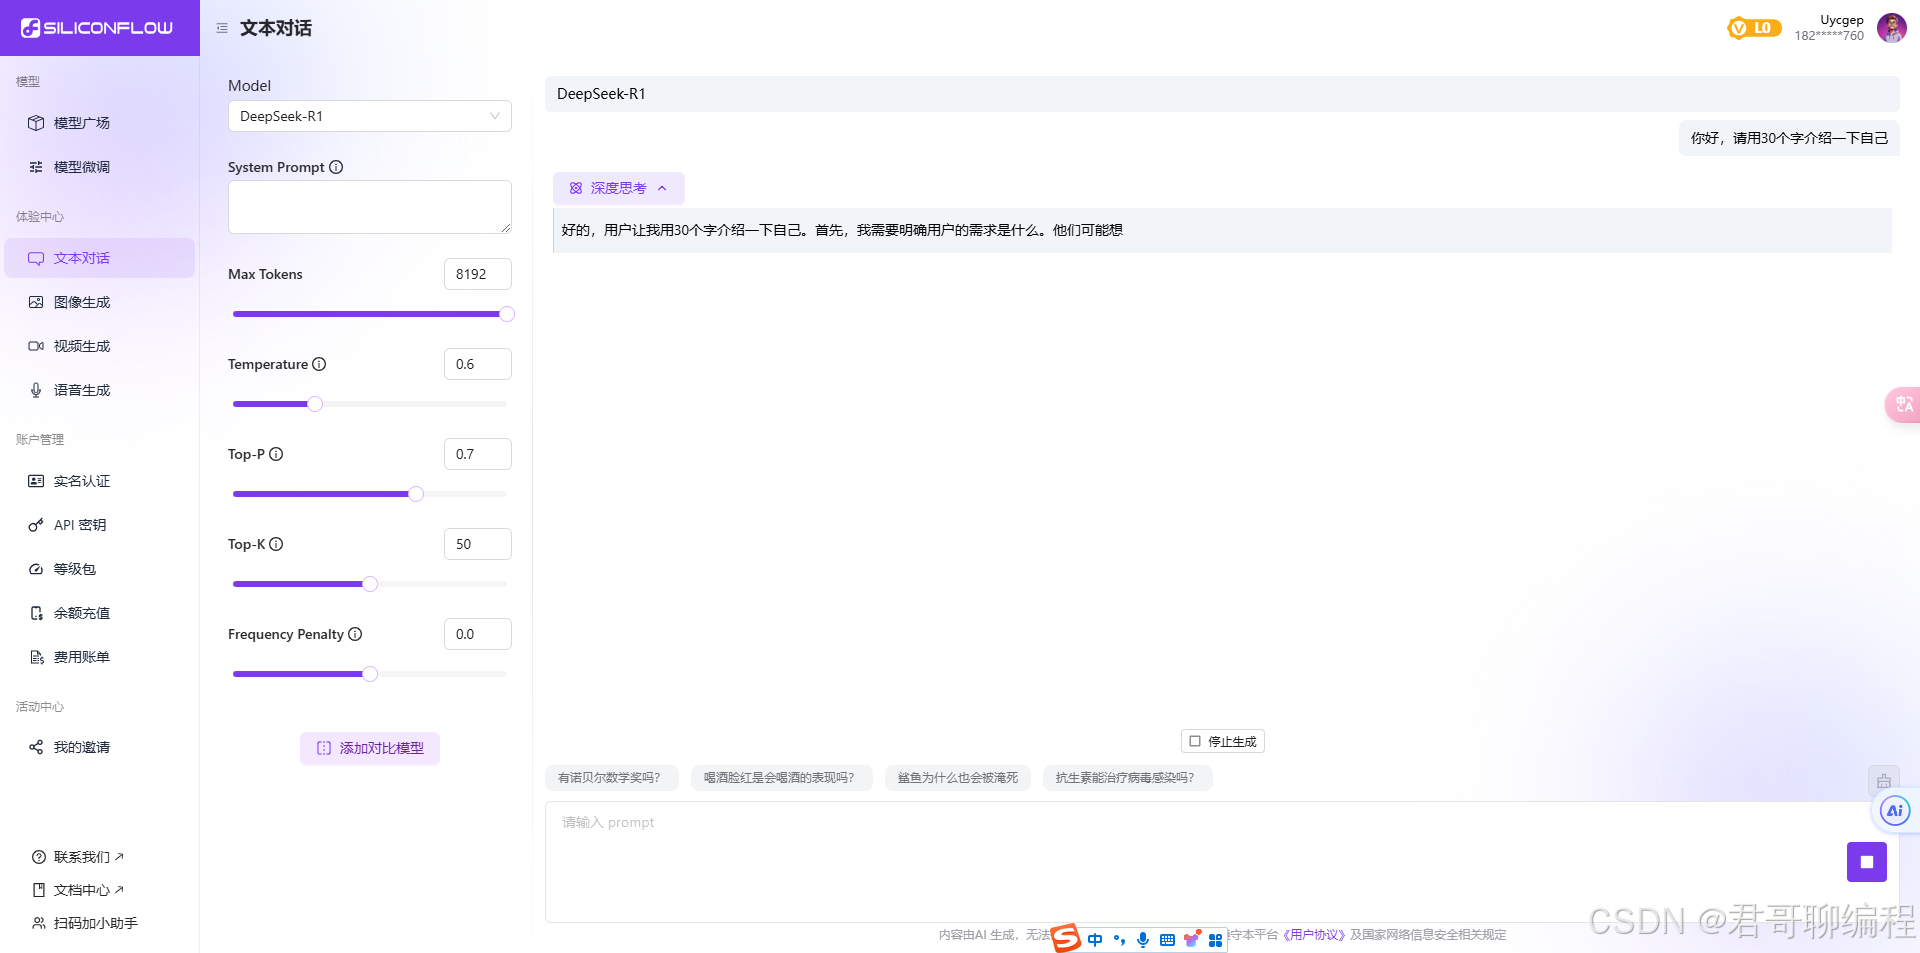Focus the System Prompt text area

click(370, 207)
